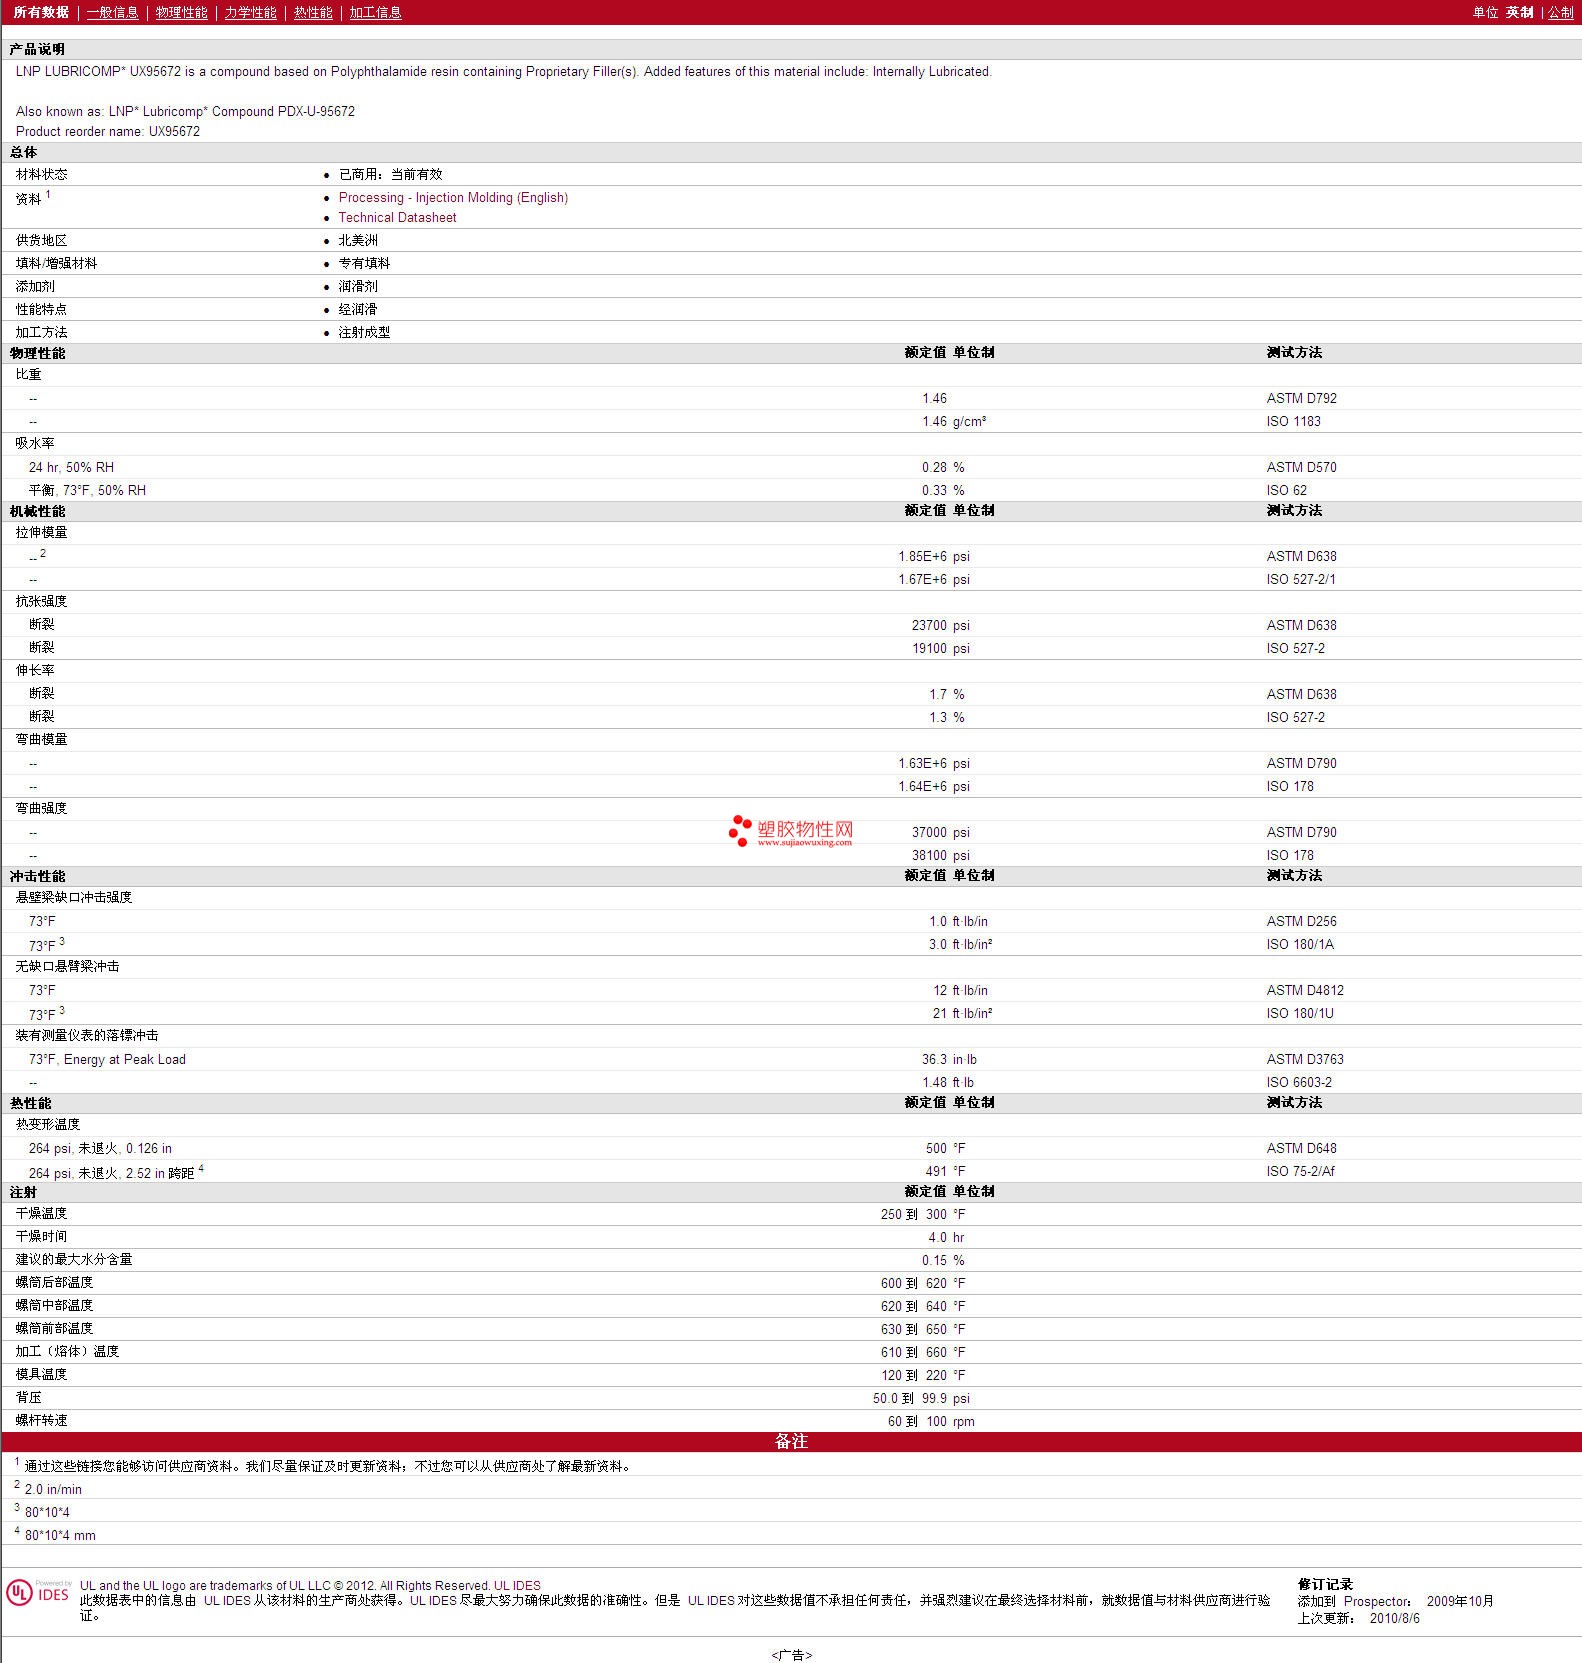Select the 0.28 % water absorption value

(943, 467)
